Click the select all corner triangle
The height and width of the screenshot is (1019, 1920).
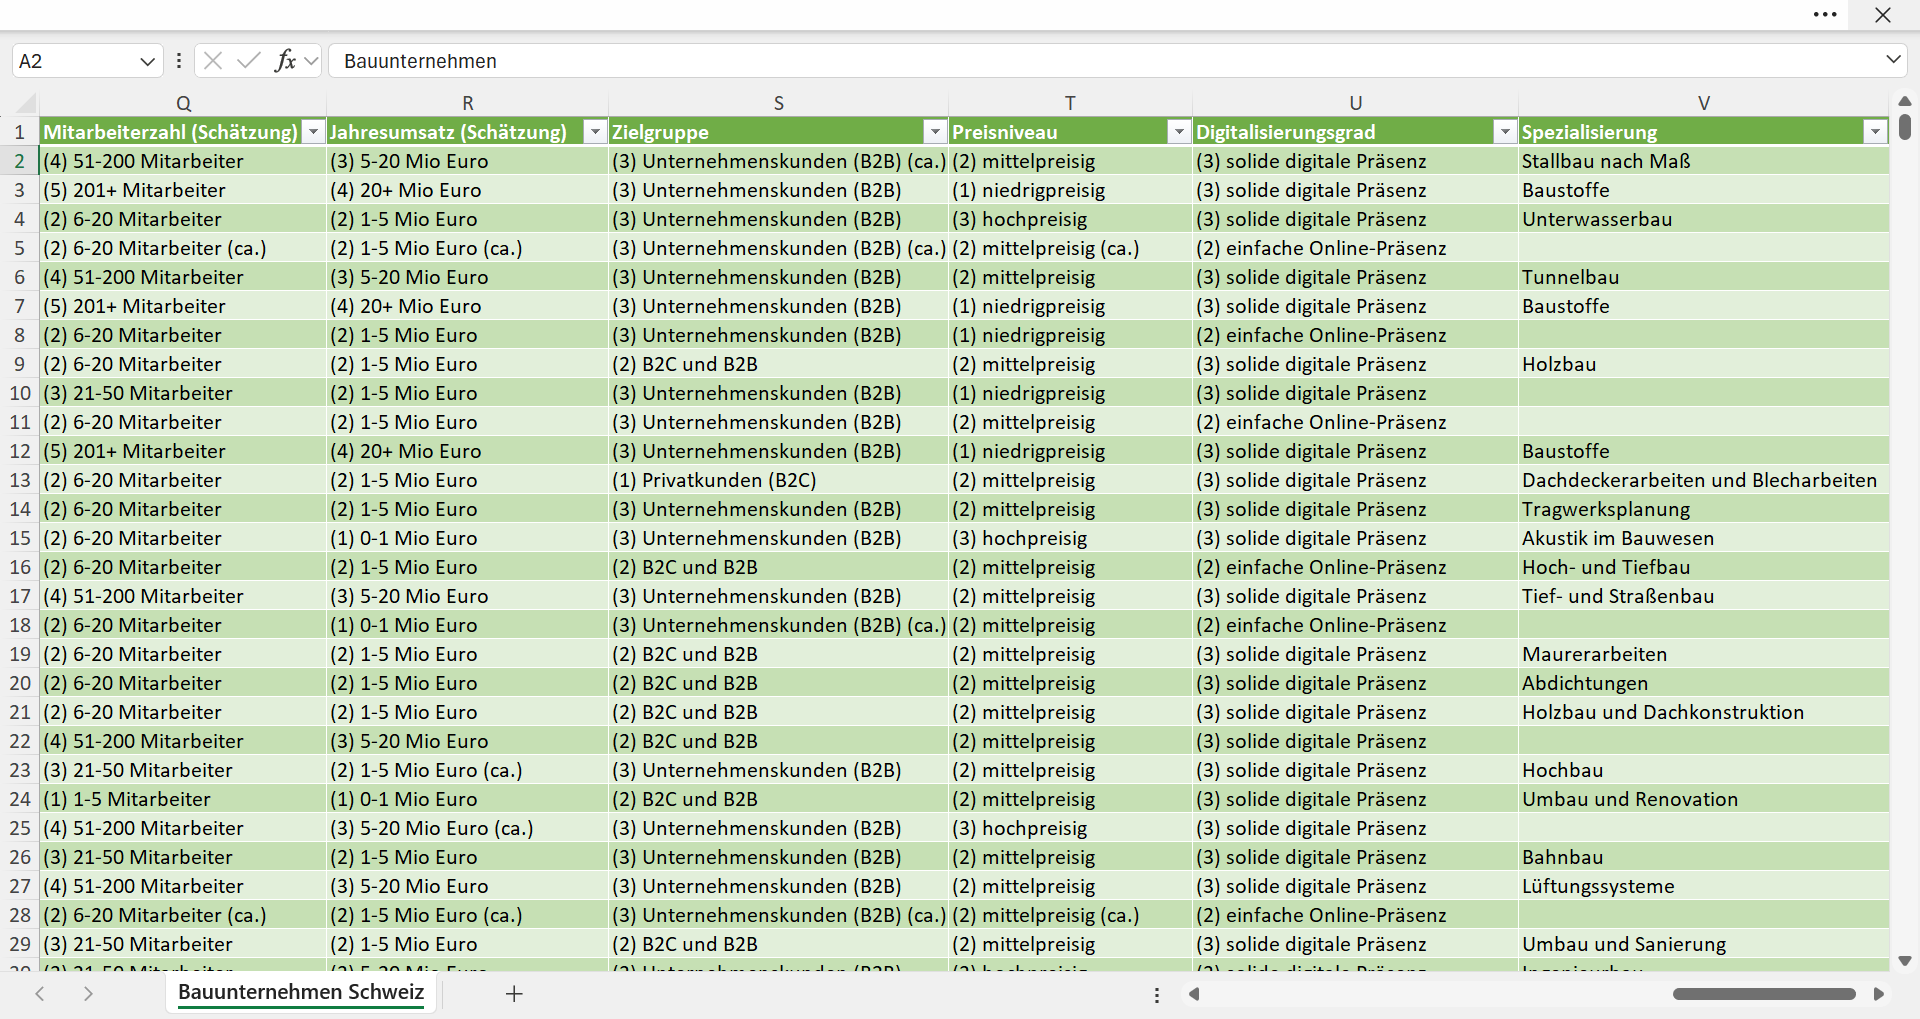tap(26, 103)
